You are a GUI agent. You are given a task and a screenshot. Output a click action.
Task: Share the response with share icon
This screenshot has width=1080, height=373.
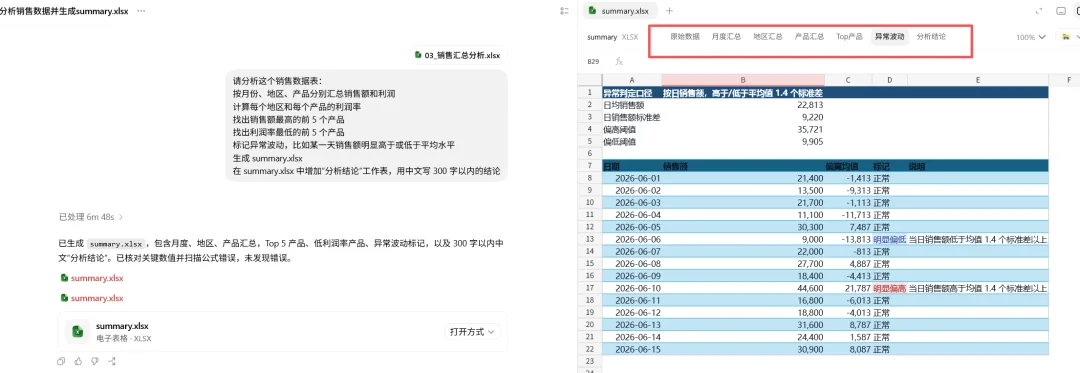pyautogui.click(x=112, y=361)
